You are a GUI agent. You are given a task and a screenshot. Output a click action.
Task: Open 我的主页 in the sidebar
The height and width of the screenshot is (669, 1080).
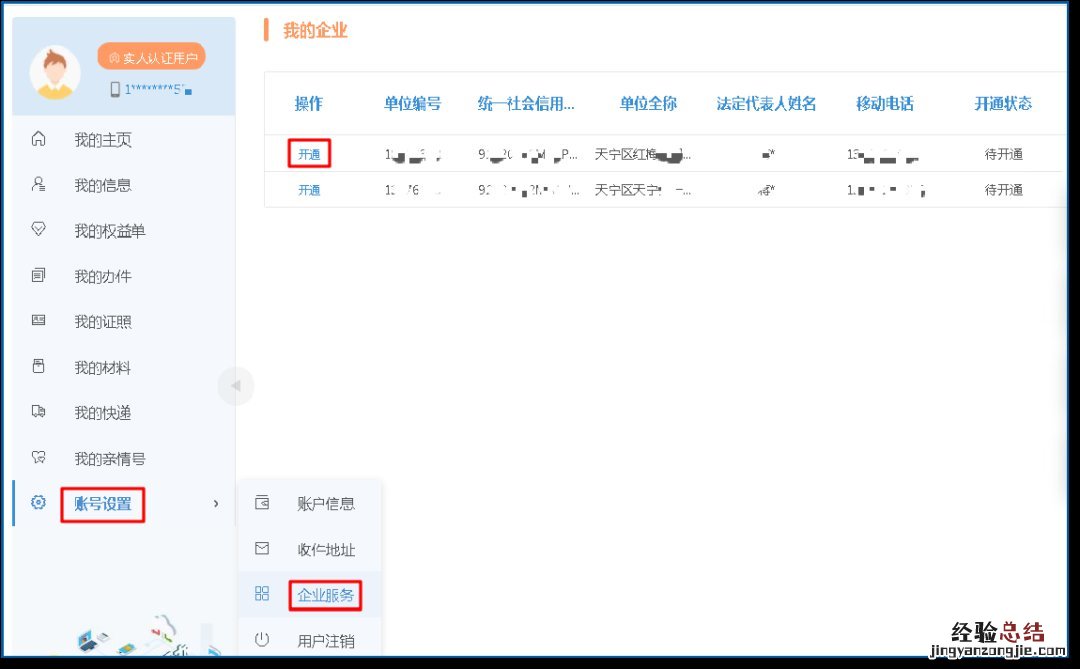[x=103, y=140]
